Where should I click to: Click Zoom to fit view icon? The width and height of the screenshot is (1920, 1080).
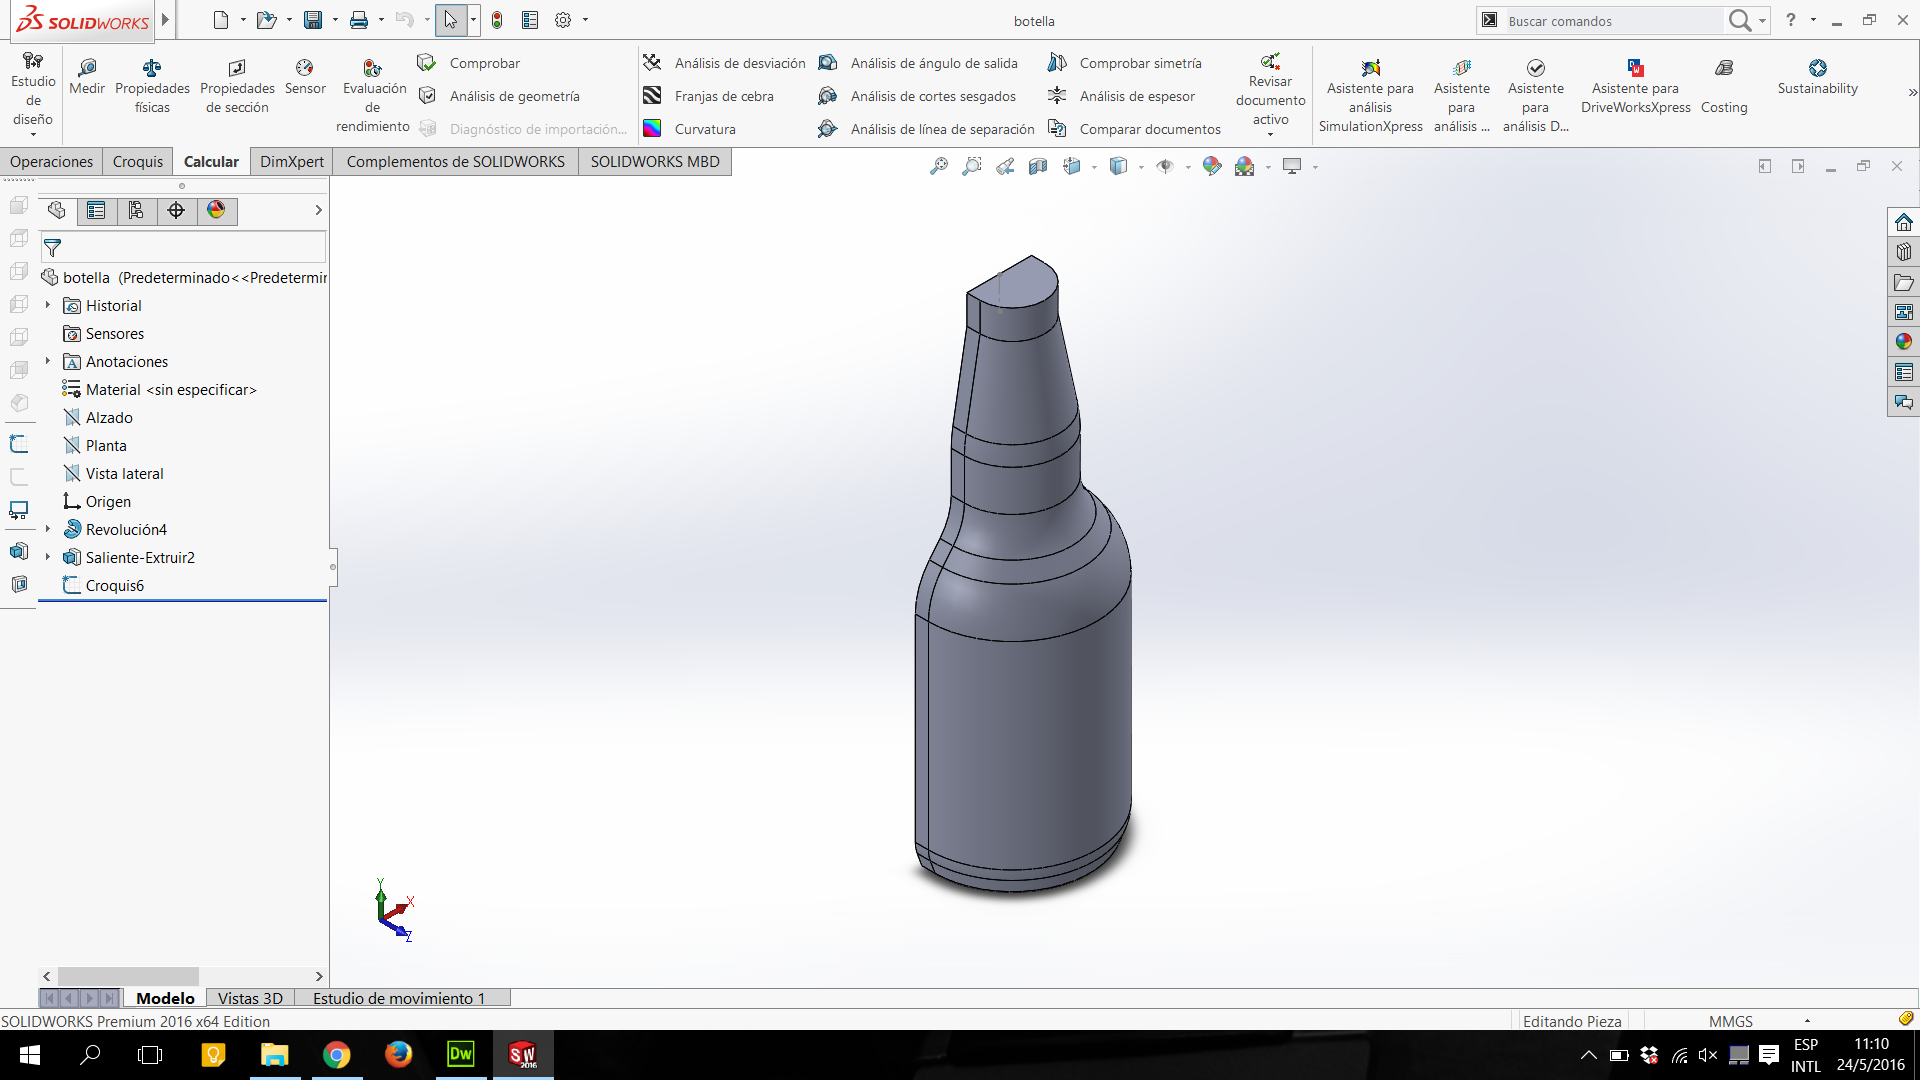tap(939, 167)
